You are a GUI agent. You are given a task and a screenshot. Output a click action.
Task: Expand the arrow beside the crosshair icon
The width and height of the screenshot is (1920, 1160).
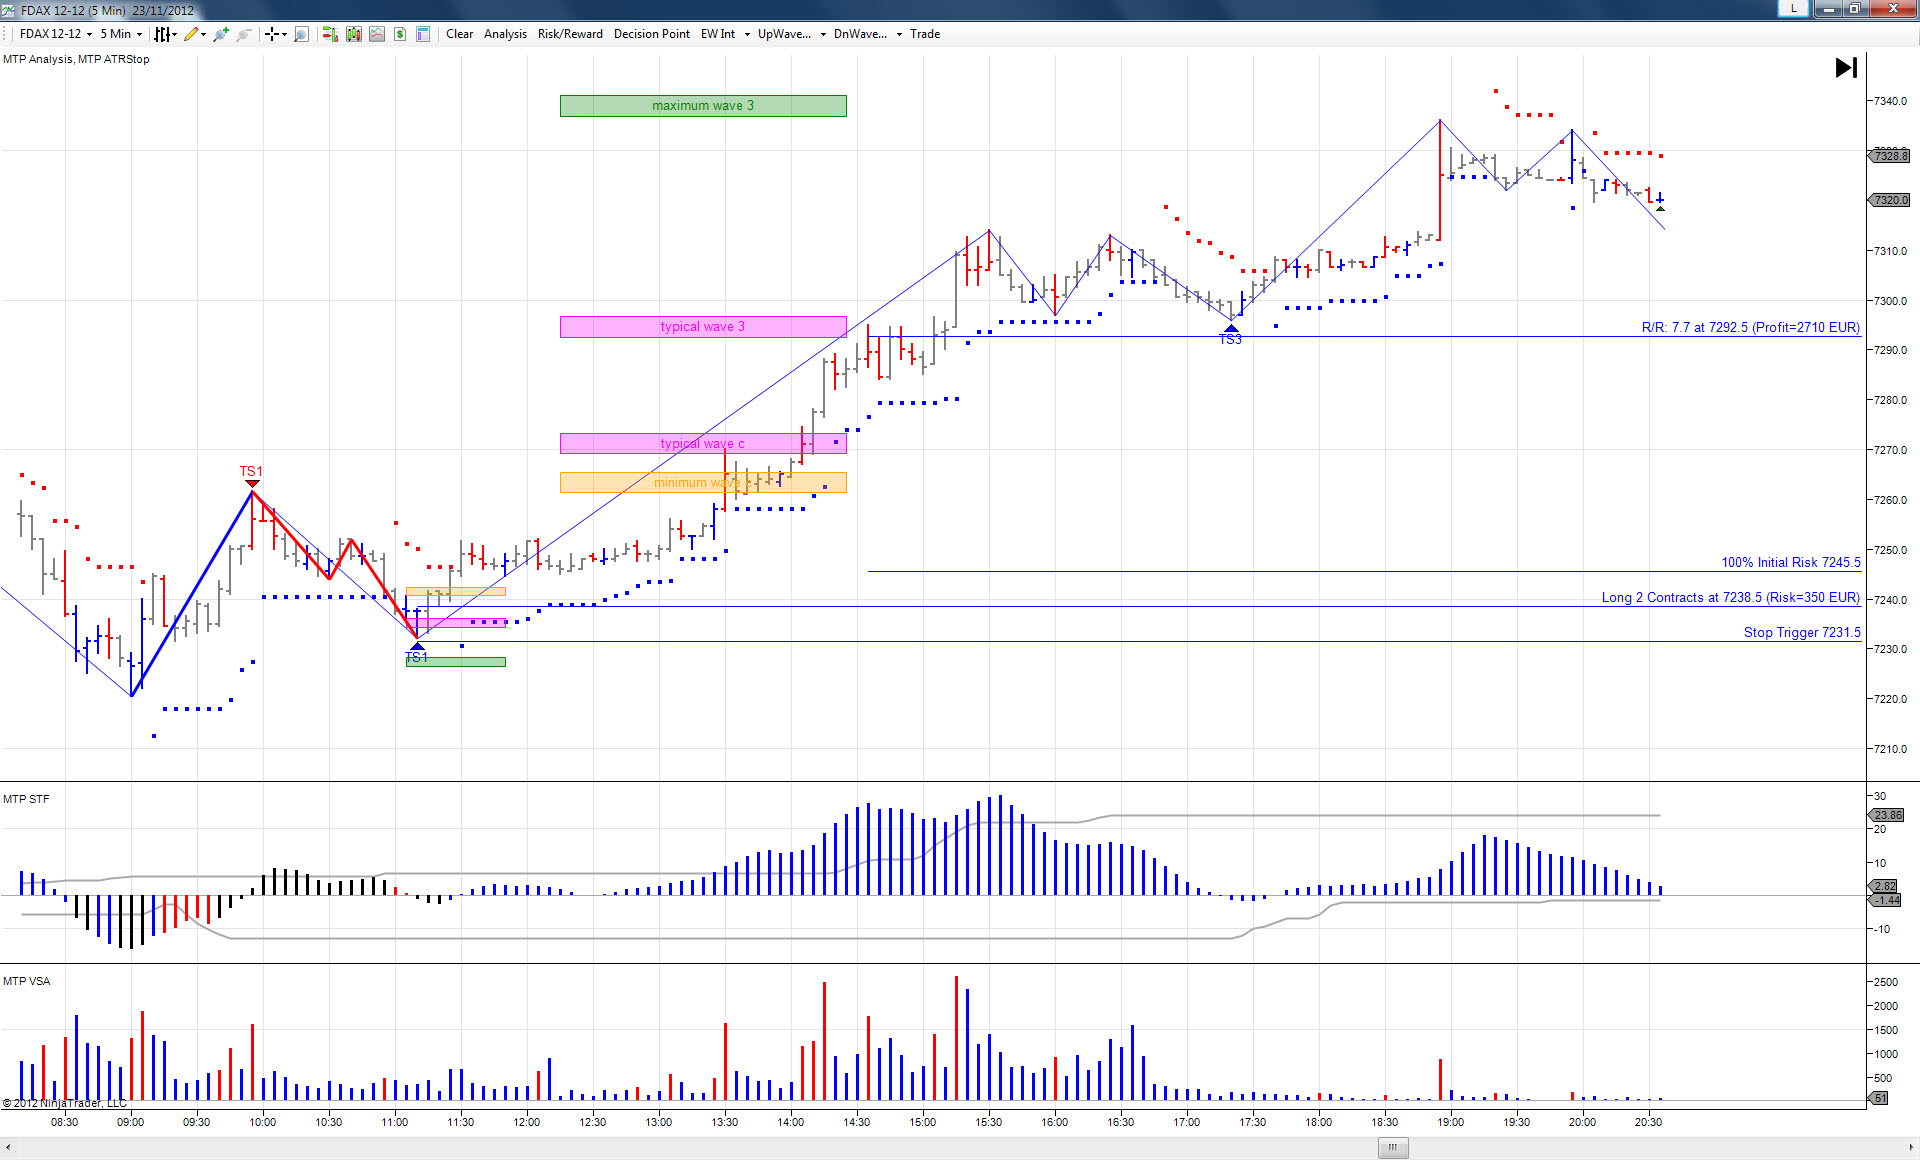coord(284,34)
